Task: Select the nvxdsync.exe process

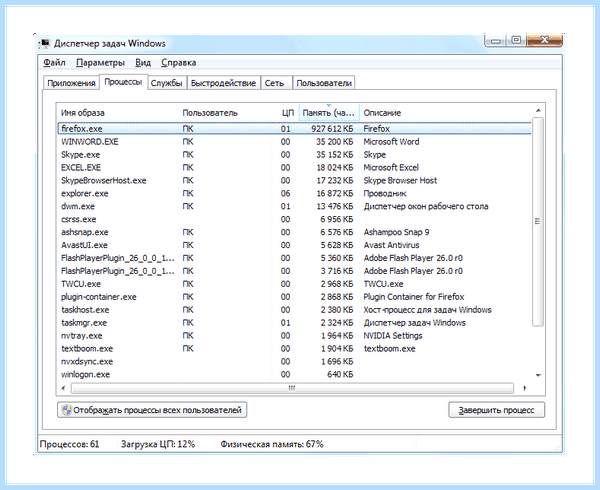Action: [x=295, y=362]
